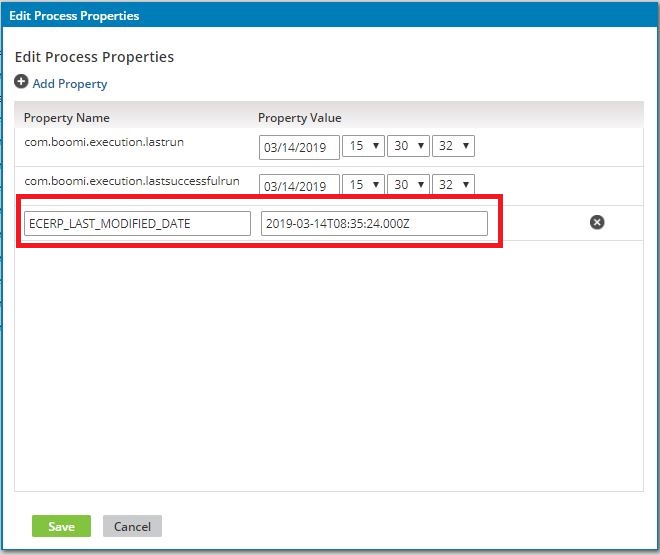Open lastsuccessfulrun hour dropdown showing 15
660x555 pixels.
click(x=363, y=184)
